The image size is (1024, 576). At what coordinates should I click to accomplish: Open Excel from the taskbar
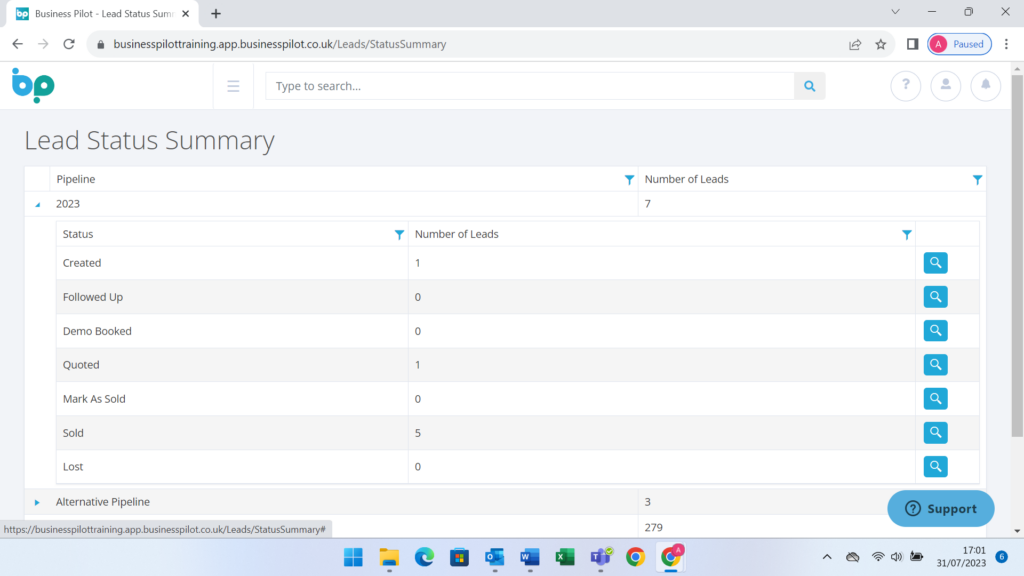(565, 557)
